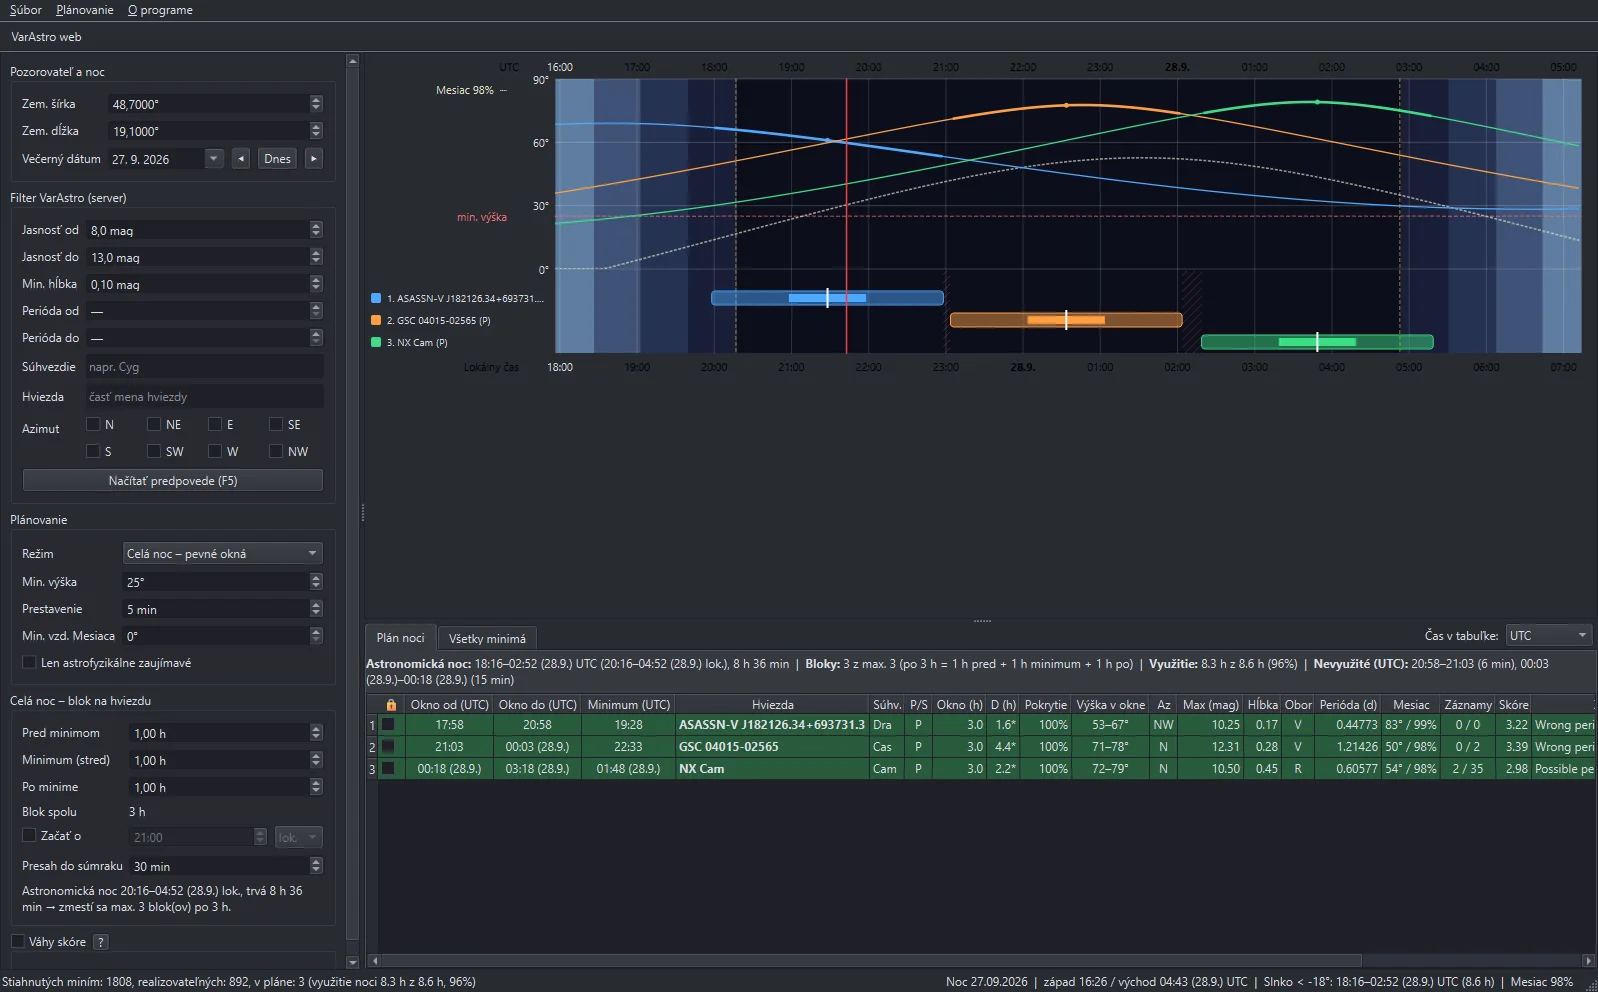Enable the SE azimuth checkbox
Image resolution: width=1598 pixels, height=992 pixels.
click(276, 424)
